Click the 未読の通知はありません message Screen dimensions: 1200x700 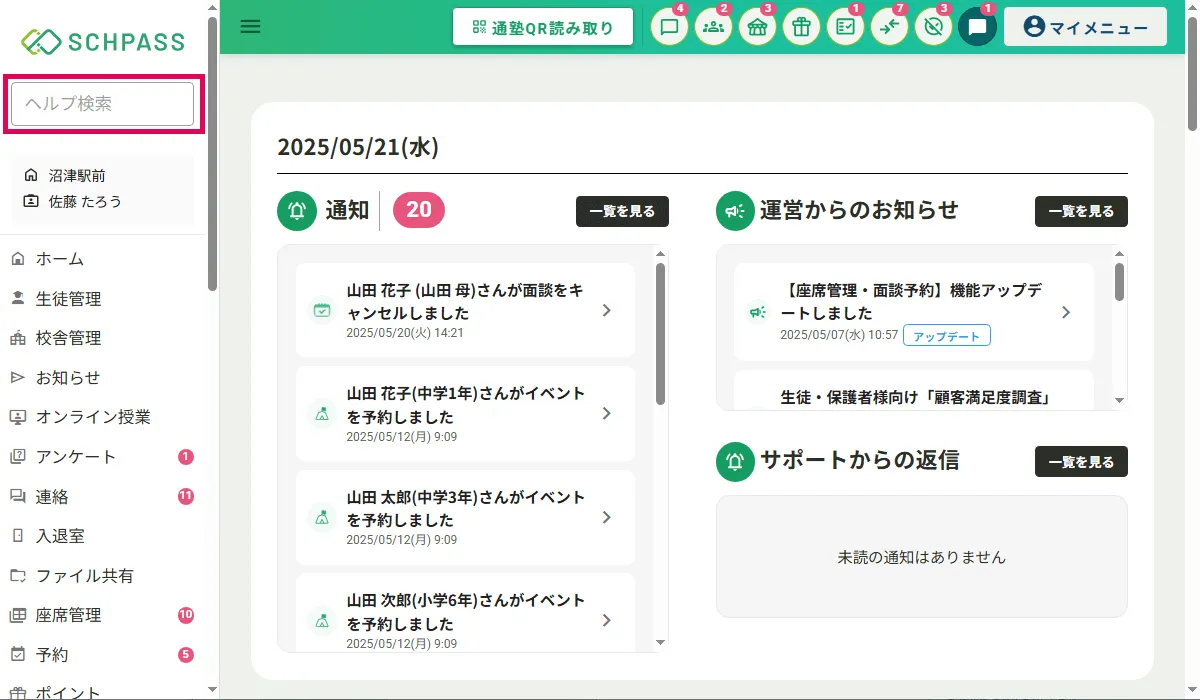[x=921, y=557]
